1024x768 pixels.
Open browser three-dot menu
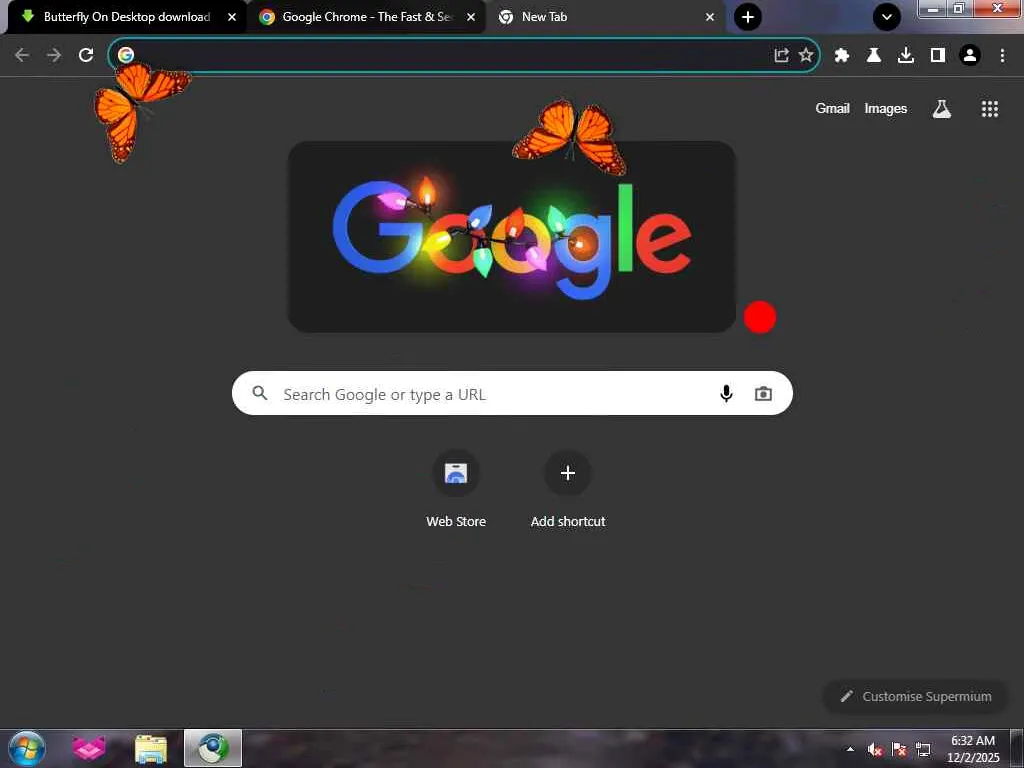[1002, 56]
